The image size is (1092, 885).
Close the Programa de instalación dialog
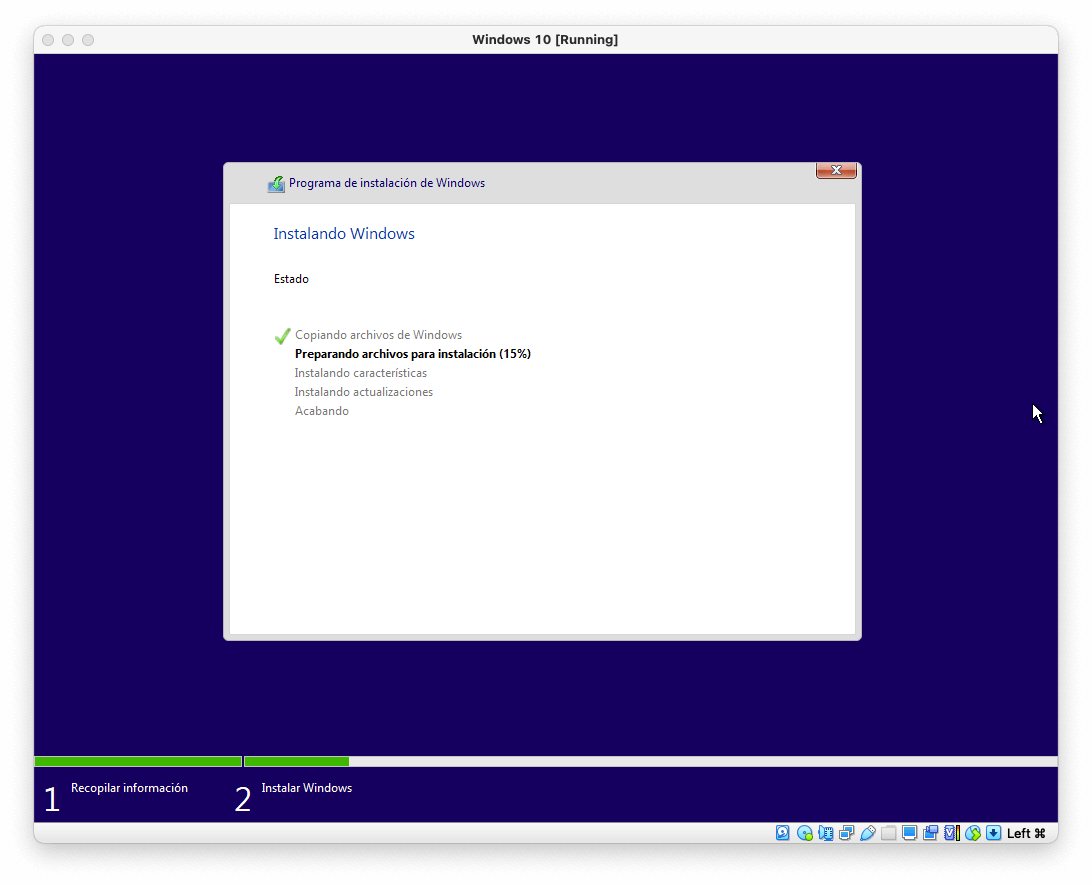point(836,170)
